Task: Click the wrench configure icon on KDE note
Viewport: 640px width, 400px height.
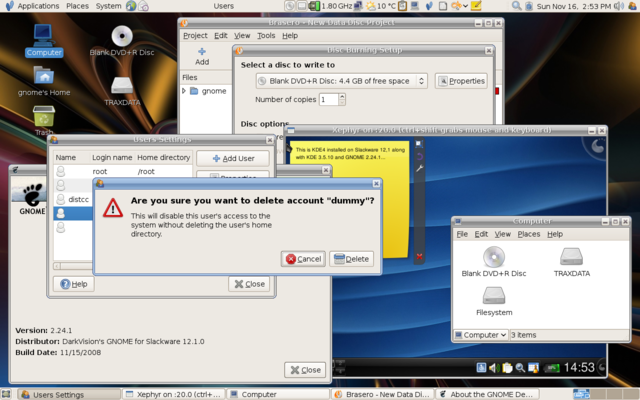Action: pyautogui.click(x=419, y=168)
